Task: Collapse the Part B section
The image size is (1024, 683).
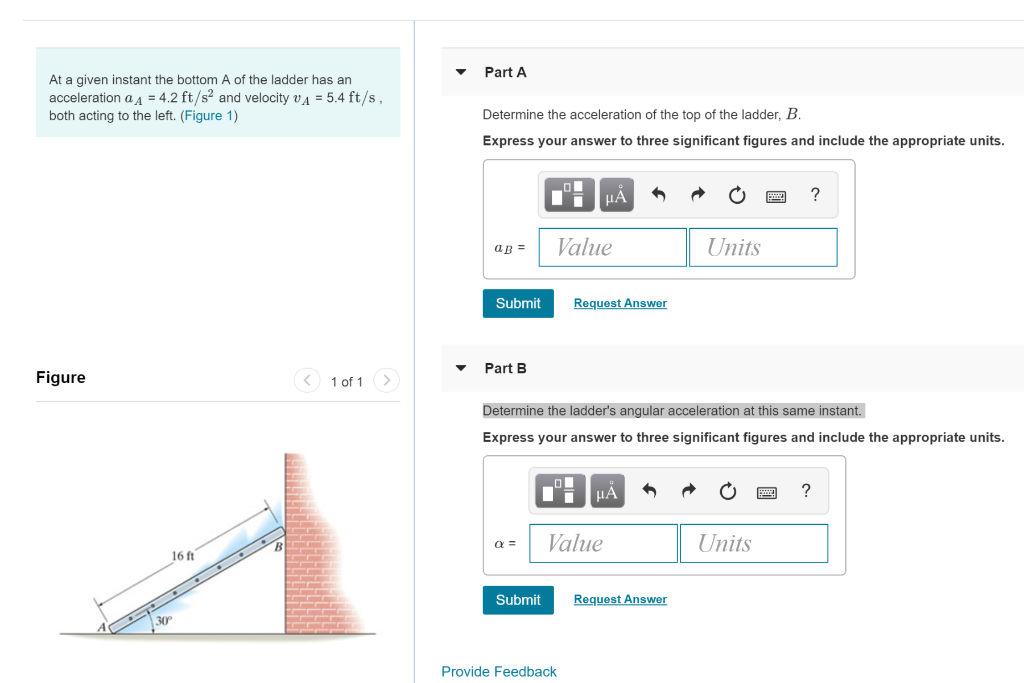Action: tap(460, 368)
